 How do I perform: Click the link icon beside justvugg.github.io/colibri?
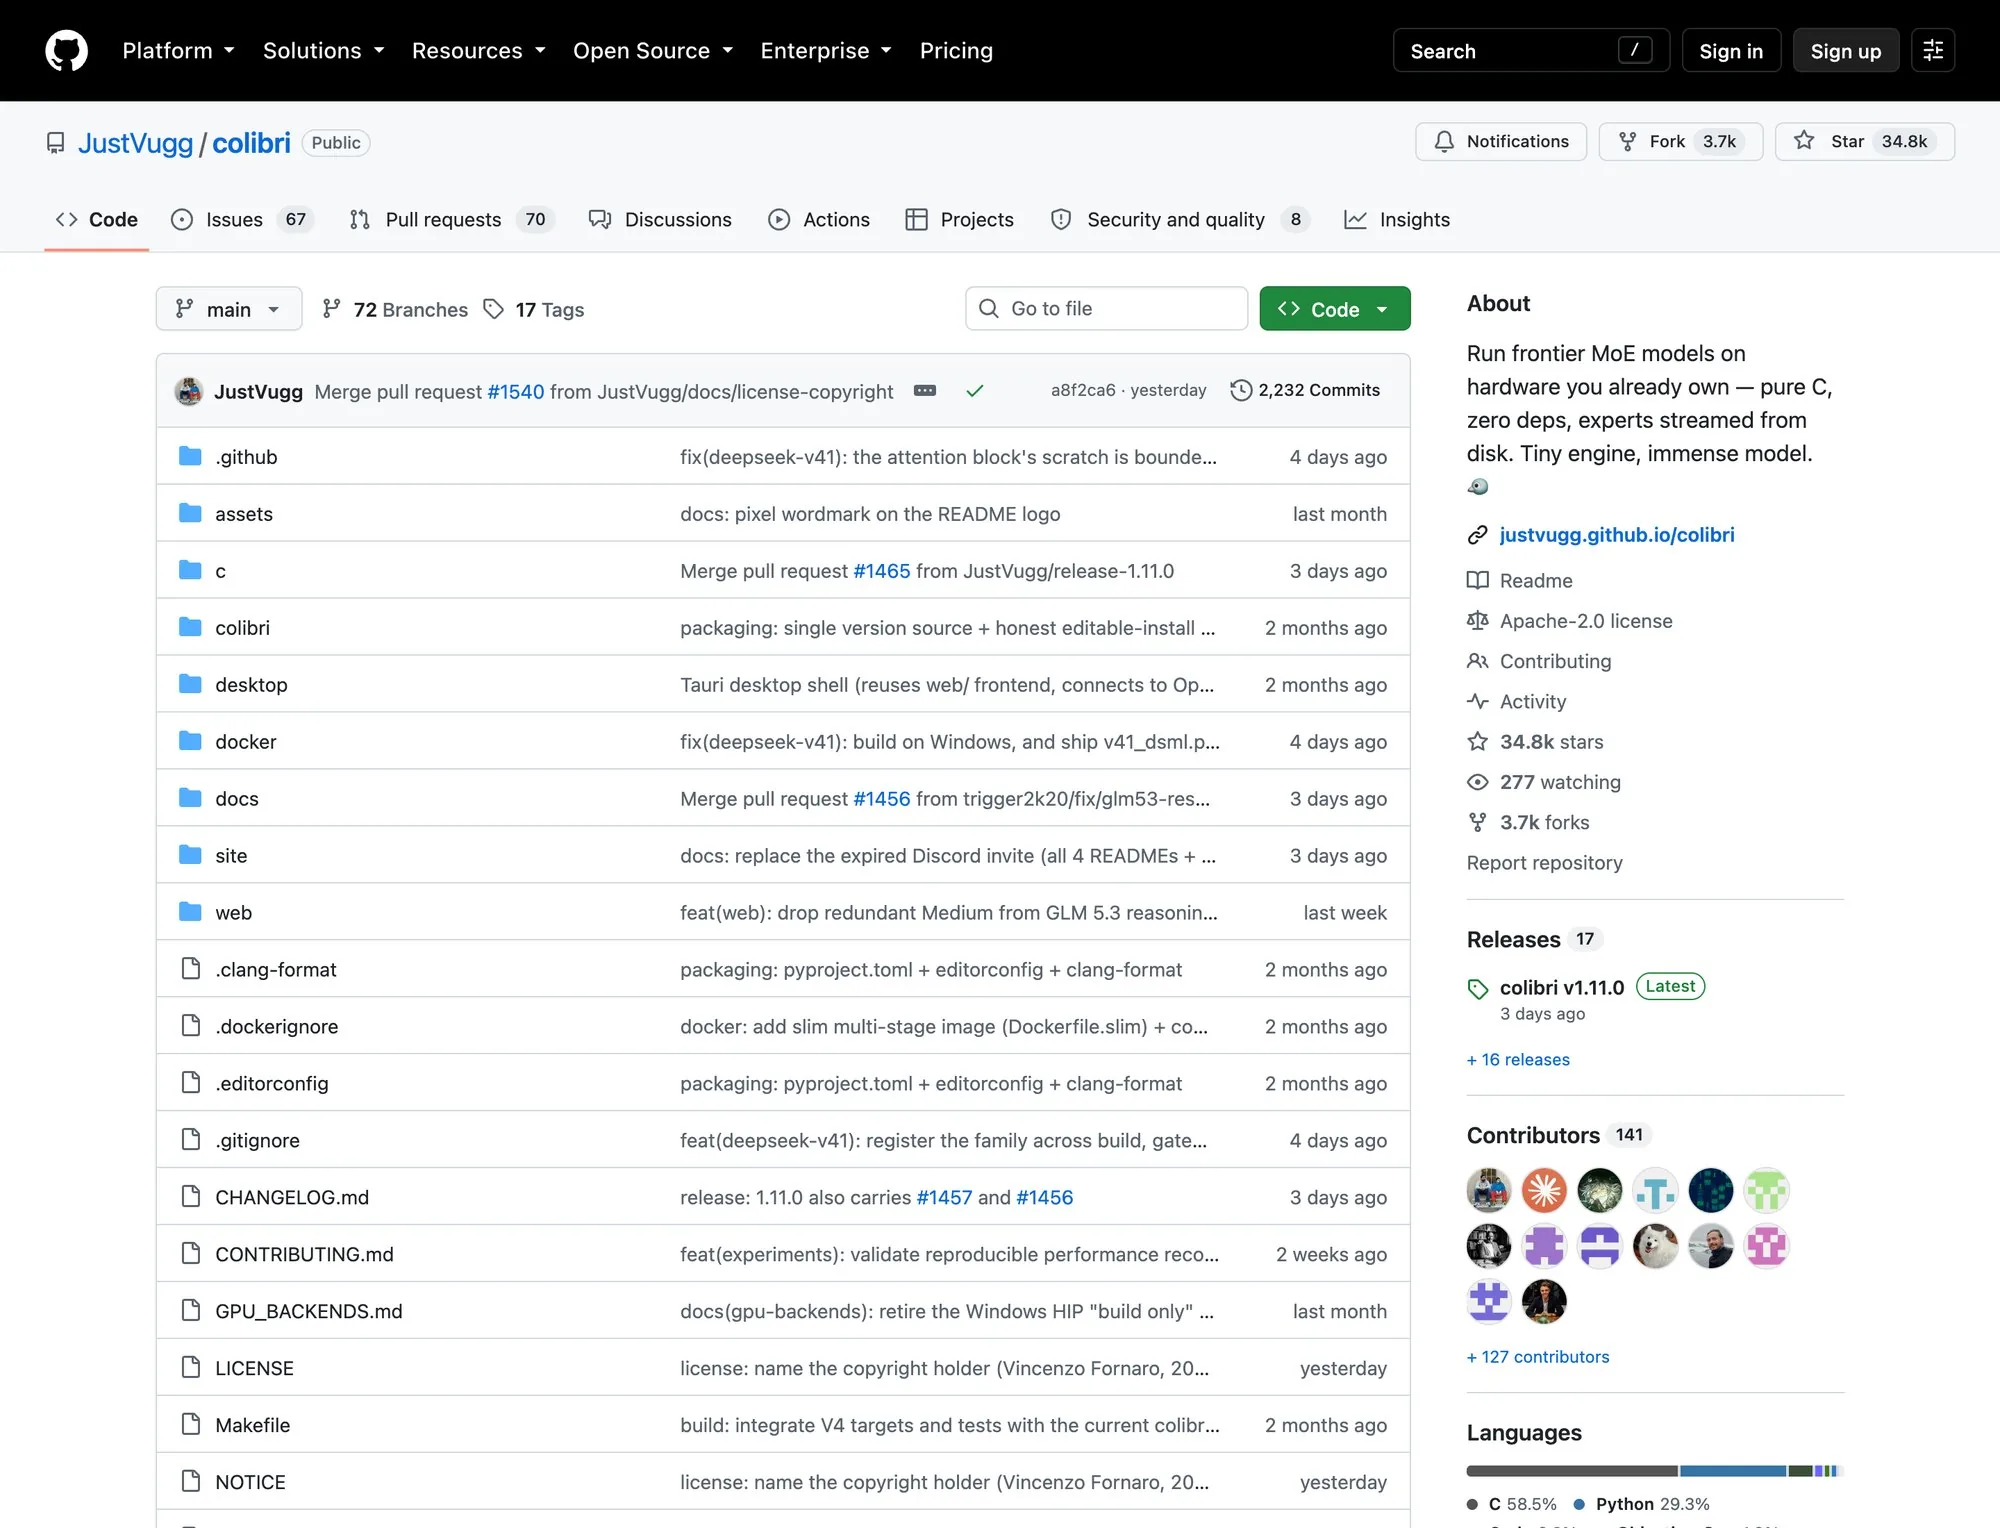click(x=1478, y=535)
